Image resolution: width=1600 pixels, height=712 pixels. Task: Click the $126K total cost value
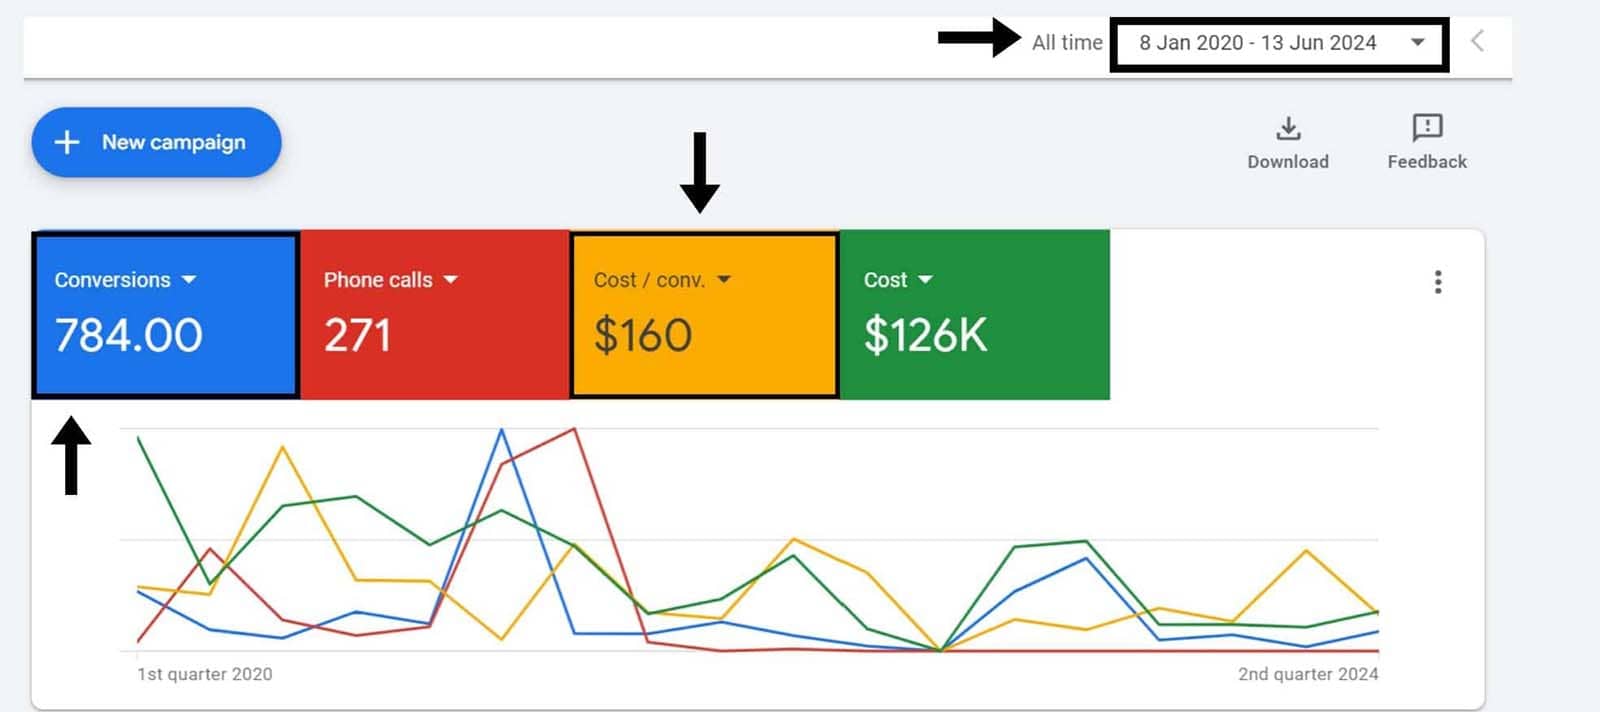pyautogui.click(x=925, y=335)
